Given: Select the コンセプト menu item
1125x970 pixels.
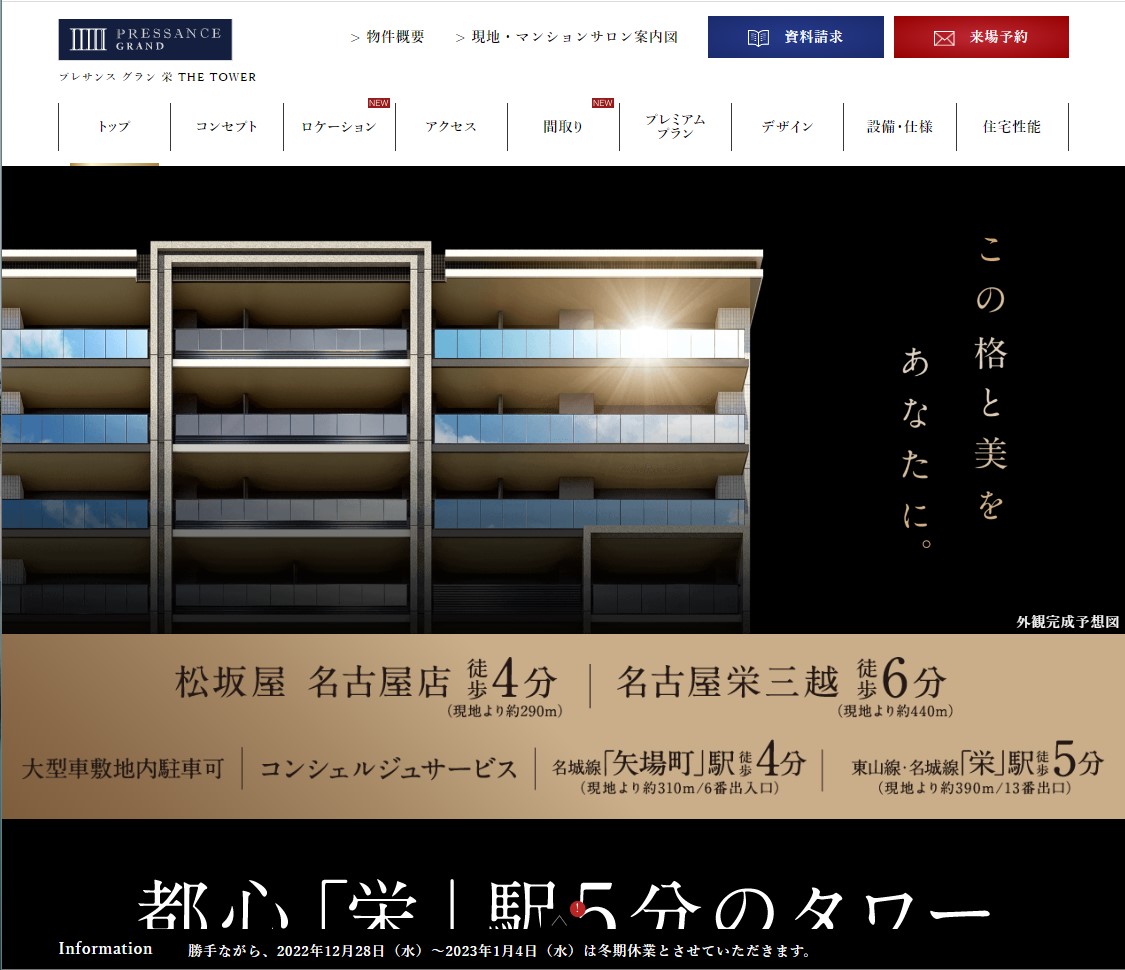Looking at the screenshot, I should coord(227,127).
